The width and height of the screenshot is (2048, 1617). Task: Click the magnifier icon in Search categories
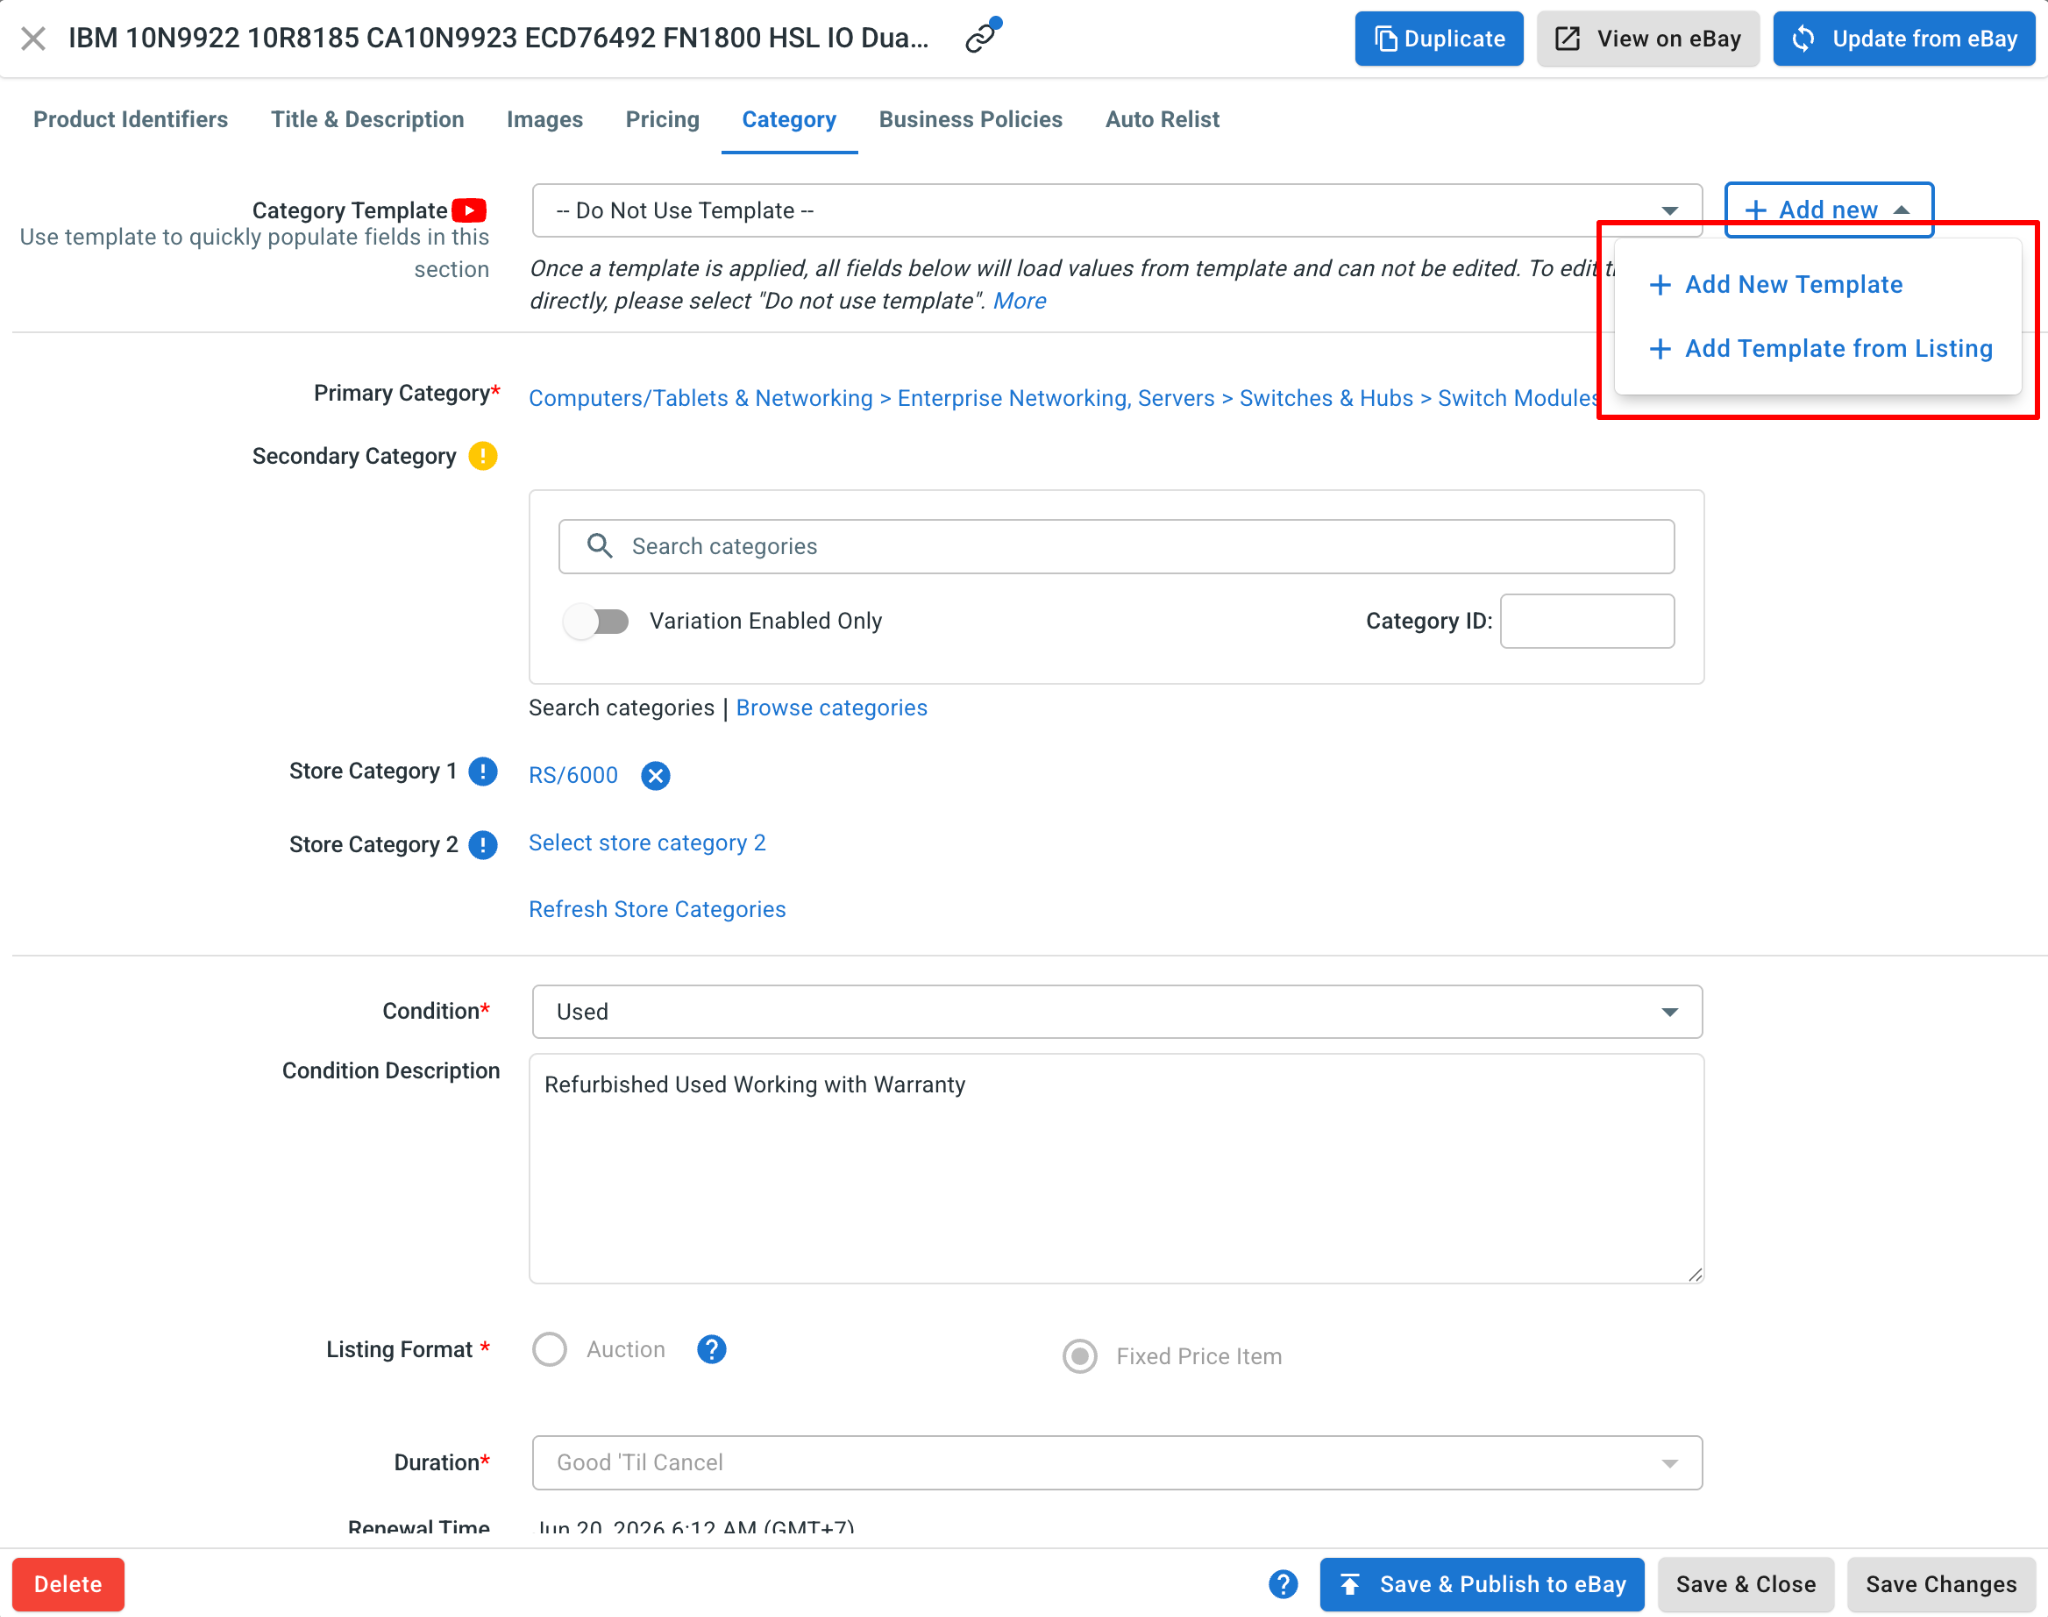coord(600,546)
